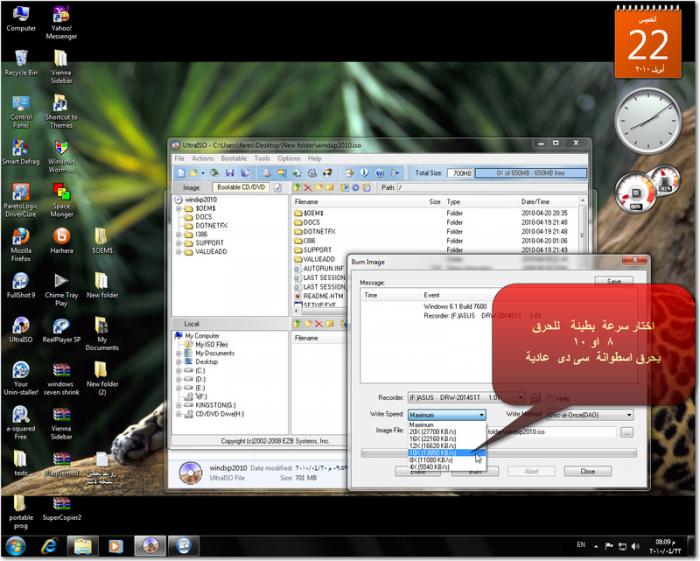Select the 8X (11080 KB/s) speed option

coord(447,460)
